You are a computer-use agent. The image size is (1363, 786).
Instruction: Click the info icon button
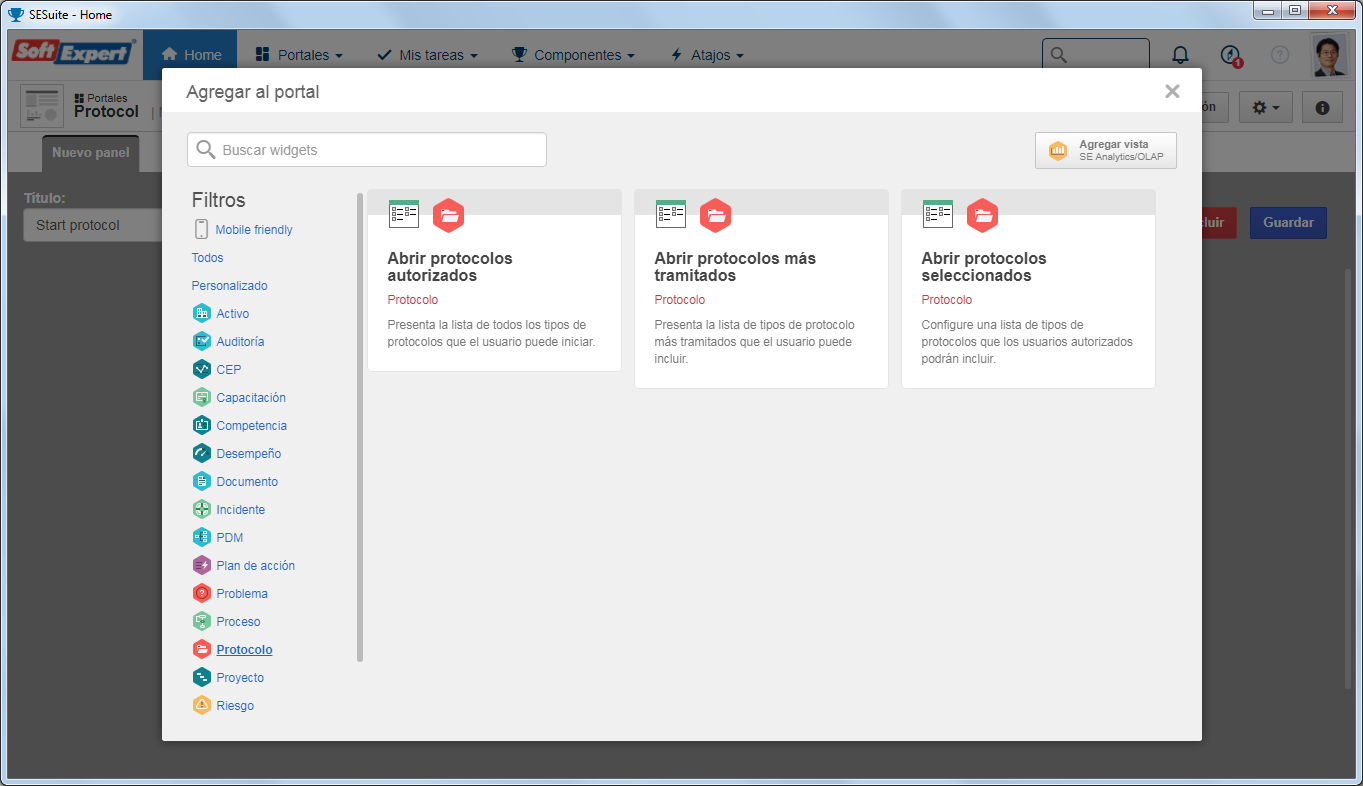(1322, 107)
